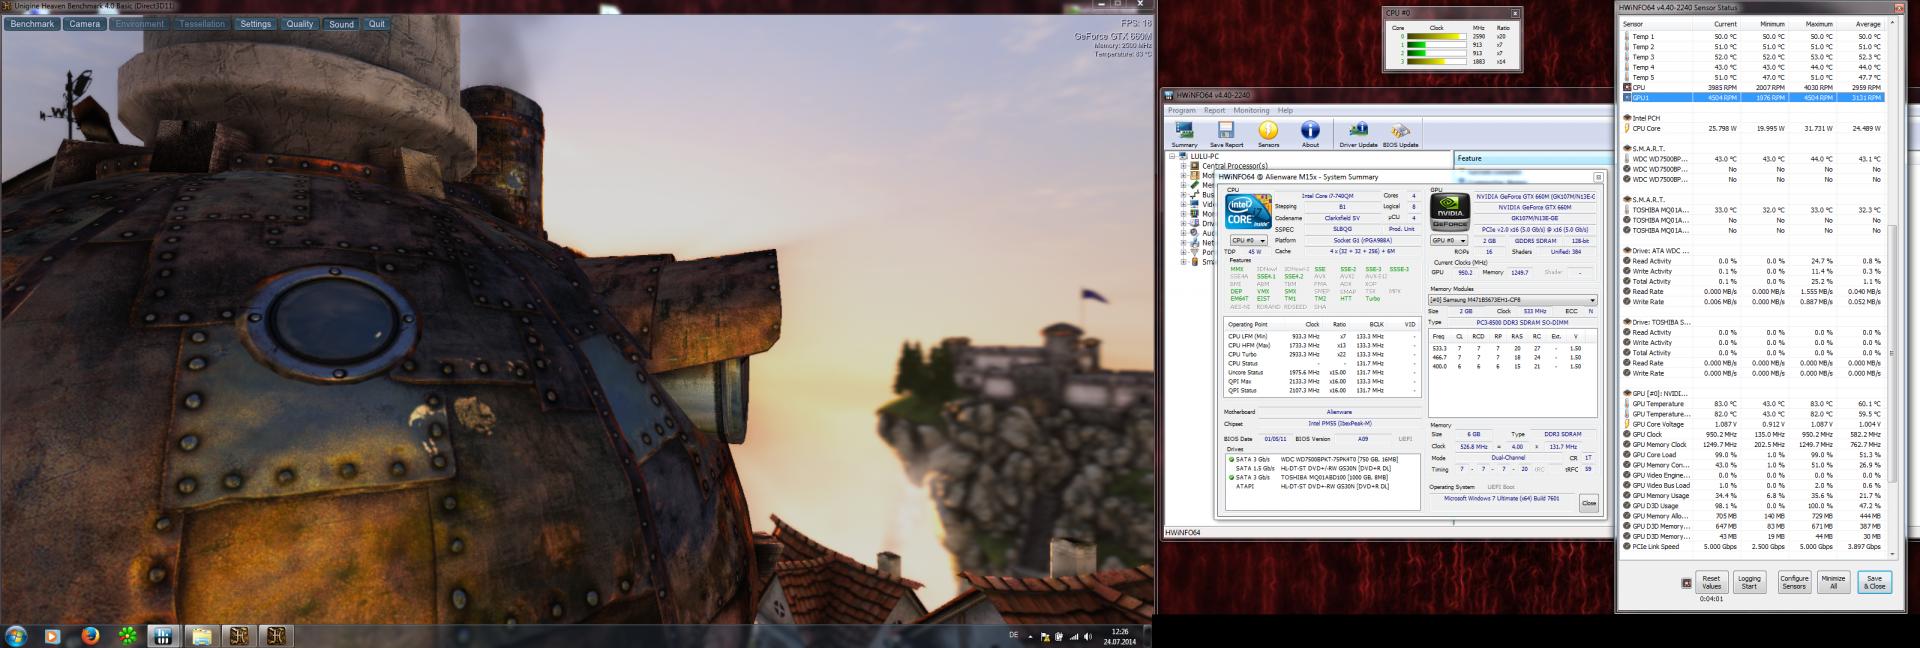
Task: Expand the Central Processor(s) tree node
Action: click(1183, 166)
